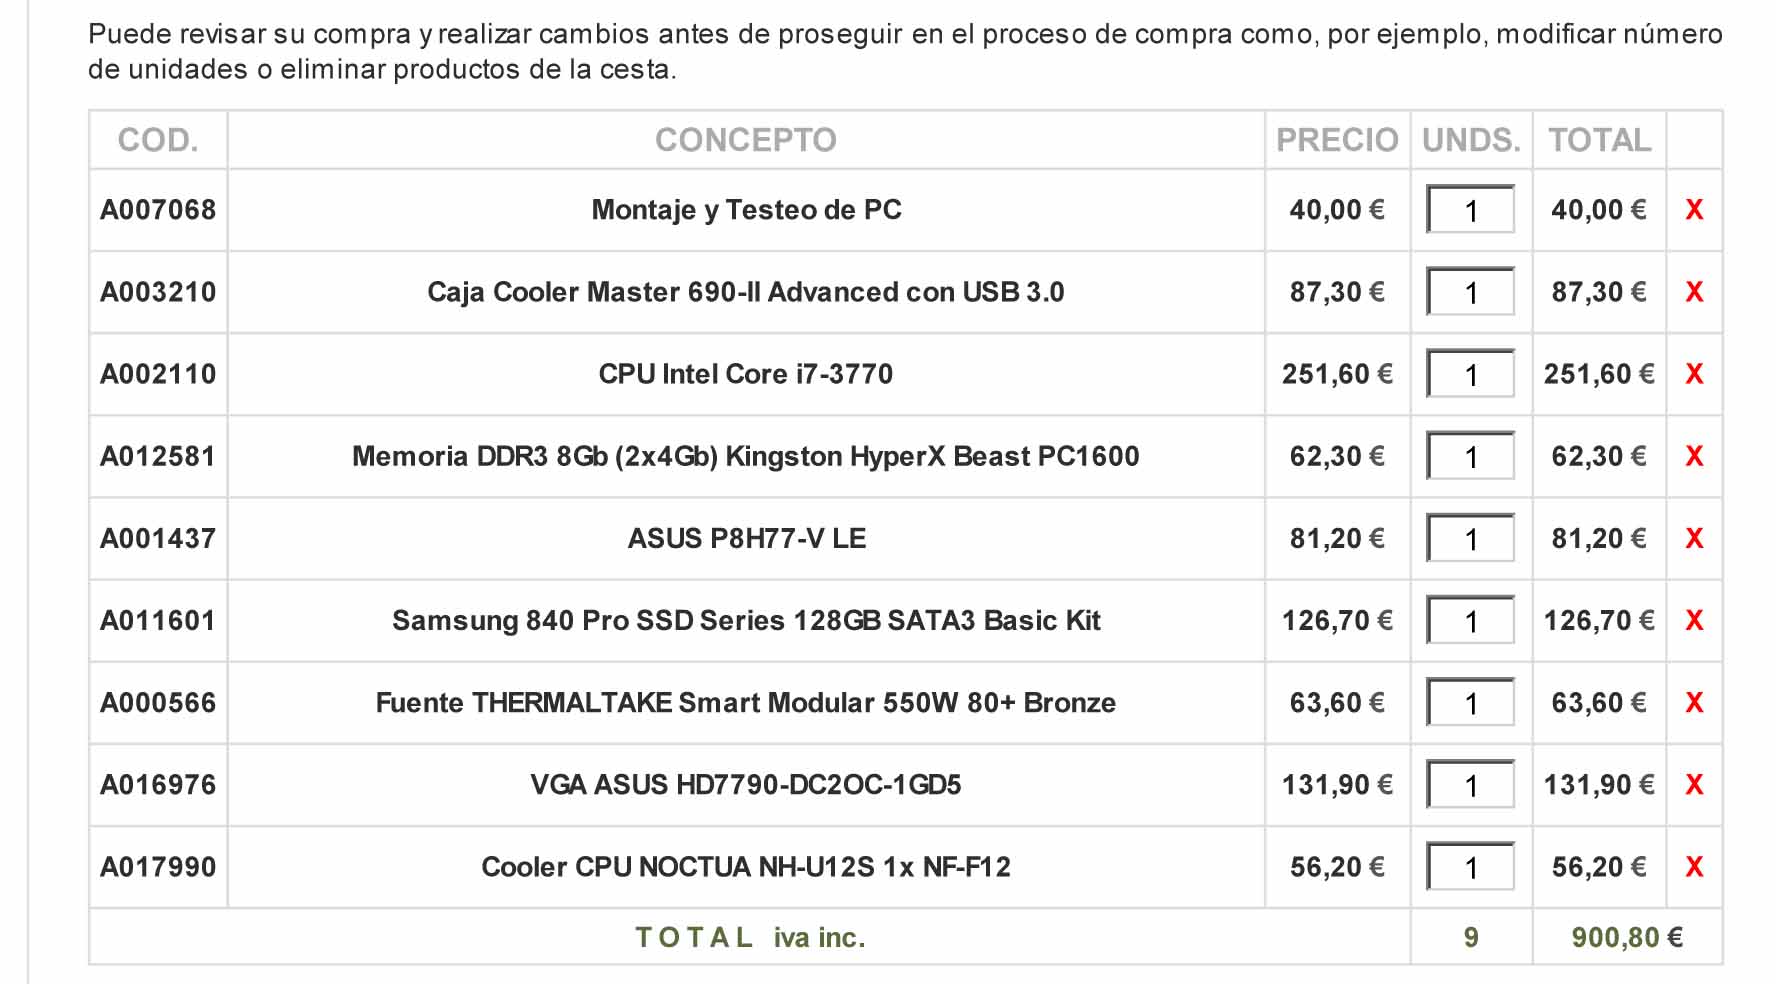Viewport: 1776px width, 984px height.
Task: Focus units box for CPU Intel Core i7
Action: click(x=1470, y=374)
